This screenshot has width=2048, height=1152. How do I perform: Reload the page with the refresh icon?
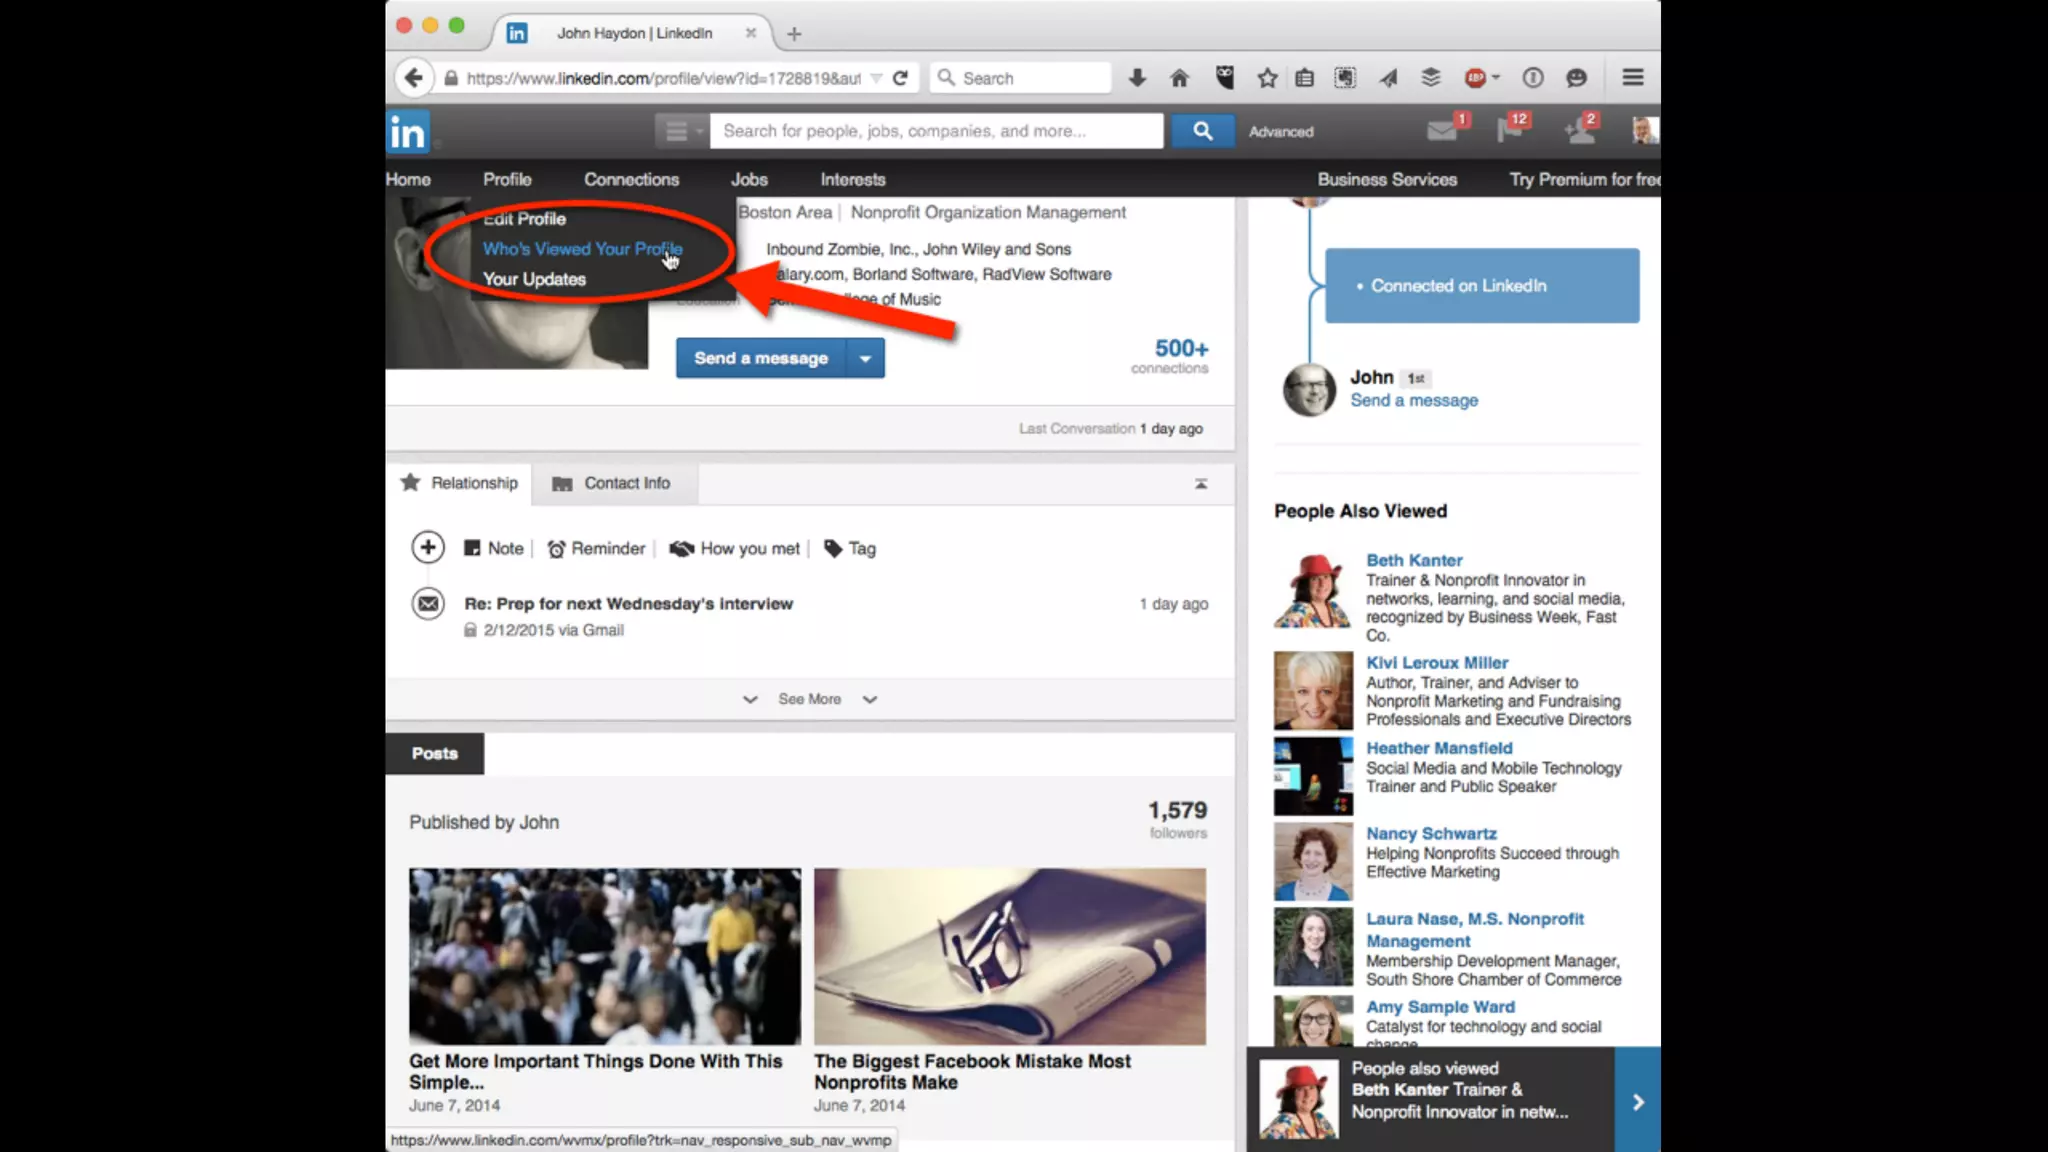pos(900,78)
